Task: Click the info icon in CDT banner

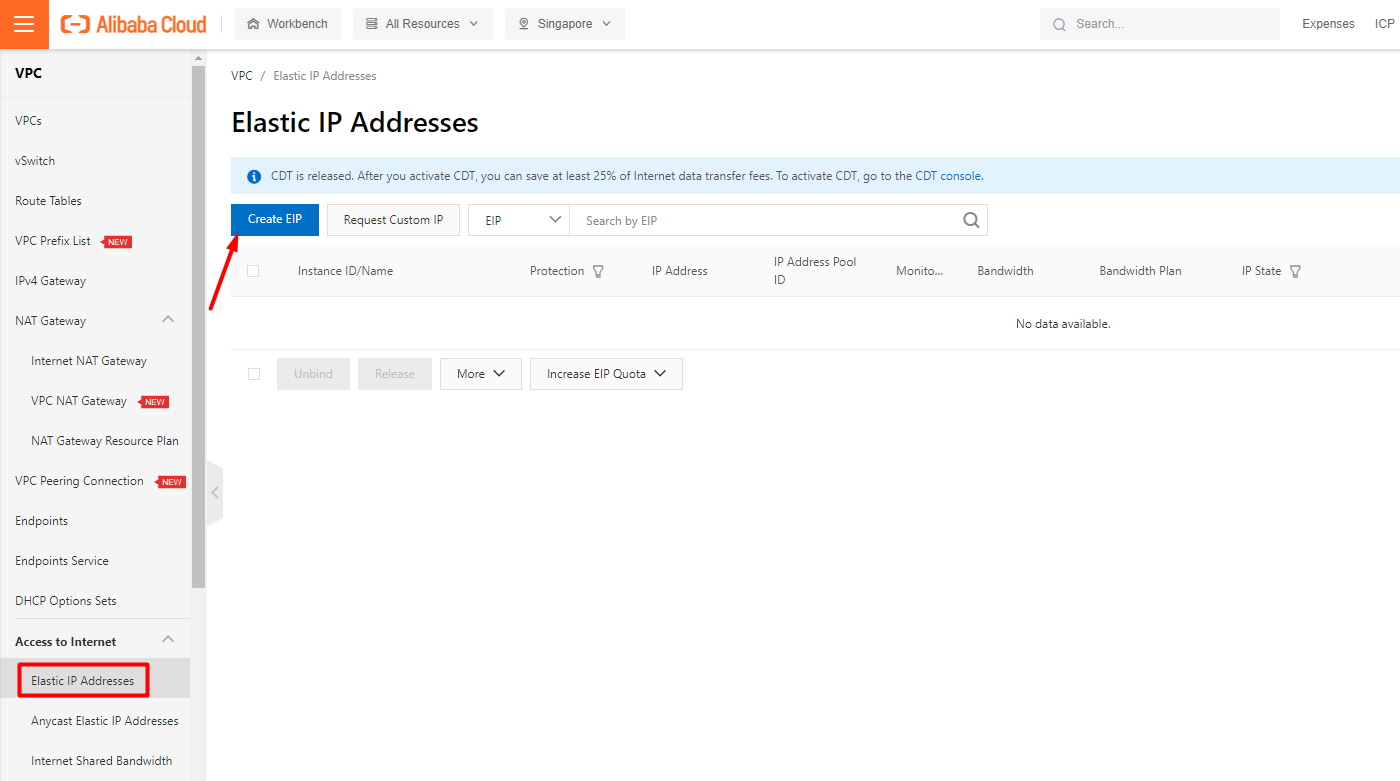Action: point(254,176)
